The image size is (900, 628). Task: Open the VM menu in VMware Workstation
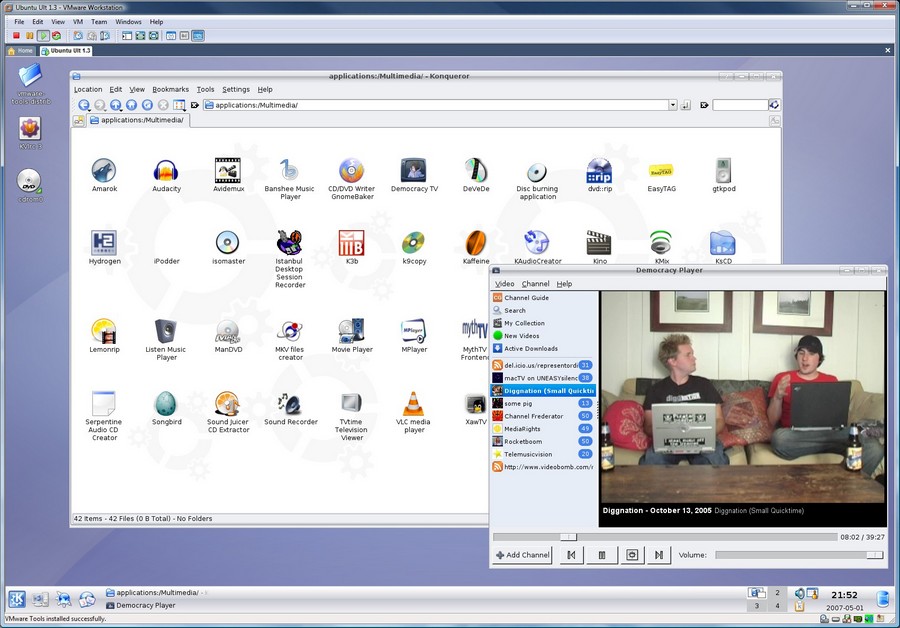click(x=78, y=22)
